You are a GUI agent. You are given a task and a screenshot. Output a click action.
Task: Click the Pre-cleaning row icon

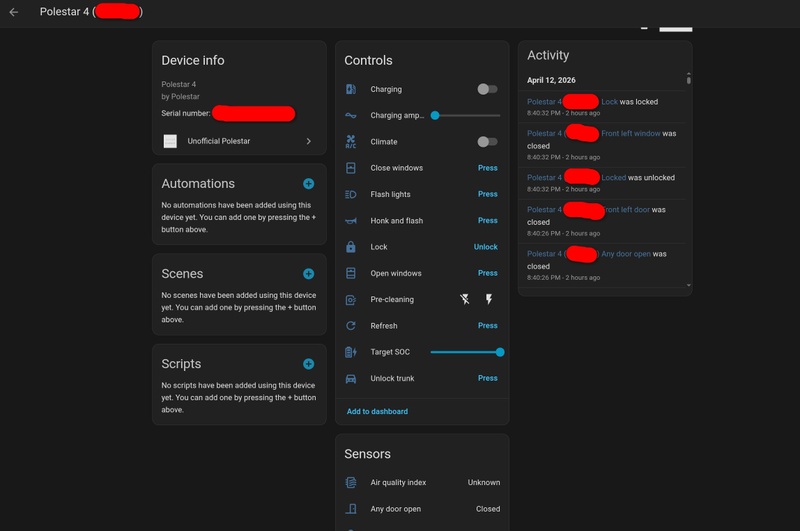click(351, 299)
